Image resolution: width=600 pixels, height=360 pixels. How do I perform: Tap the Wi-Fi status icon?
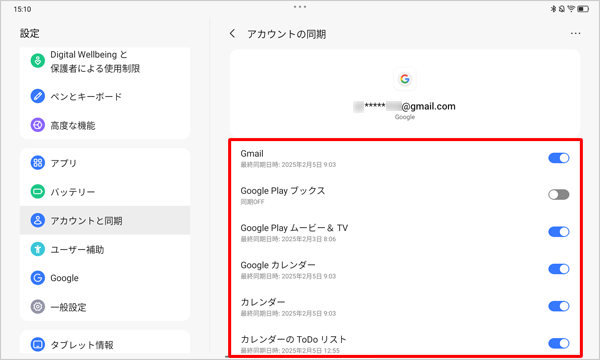point(571,9)
